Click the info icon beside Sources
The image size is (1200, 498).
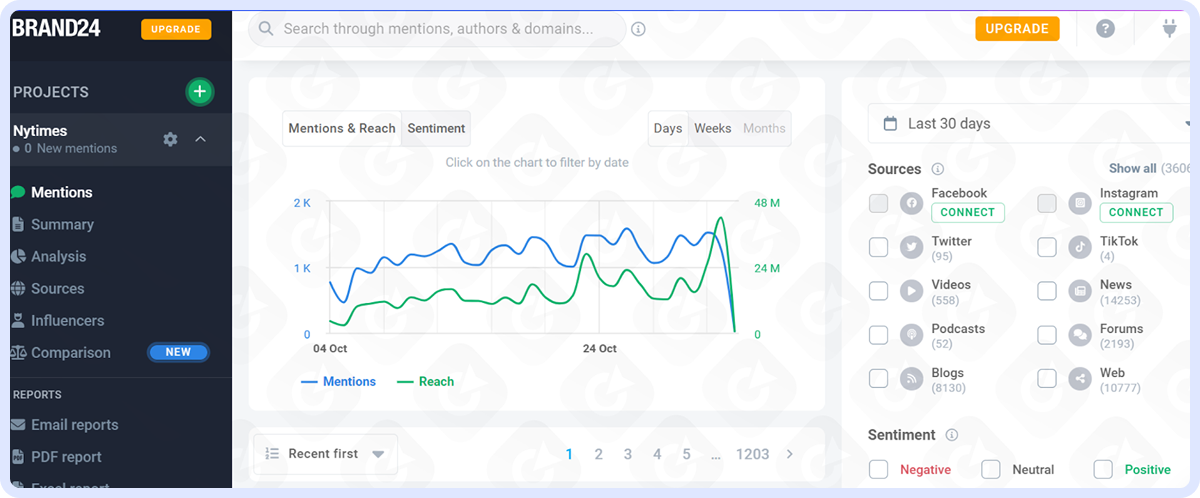coord(937,169)
